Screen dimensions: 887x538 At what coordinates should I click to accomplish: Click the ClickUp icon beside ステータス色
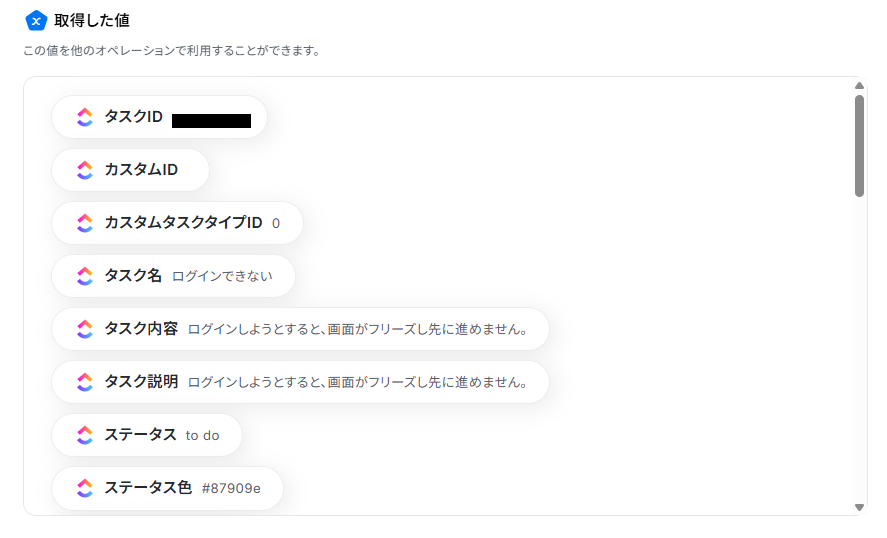(x=85, y=488)
